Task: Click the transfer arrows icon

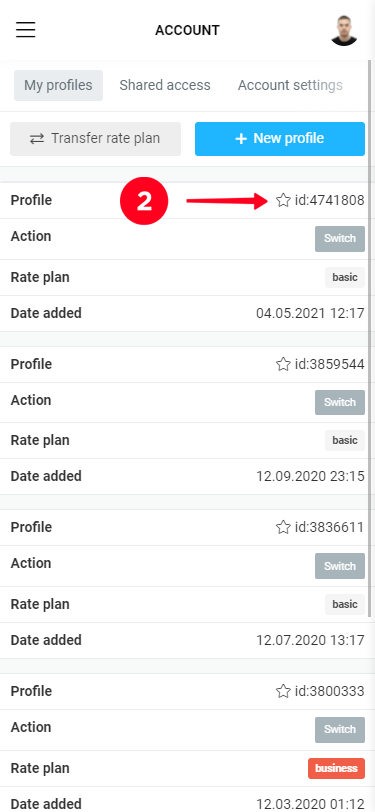Action: 37,139
